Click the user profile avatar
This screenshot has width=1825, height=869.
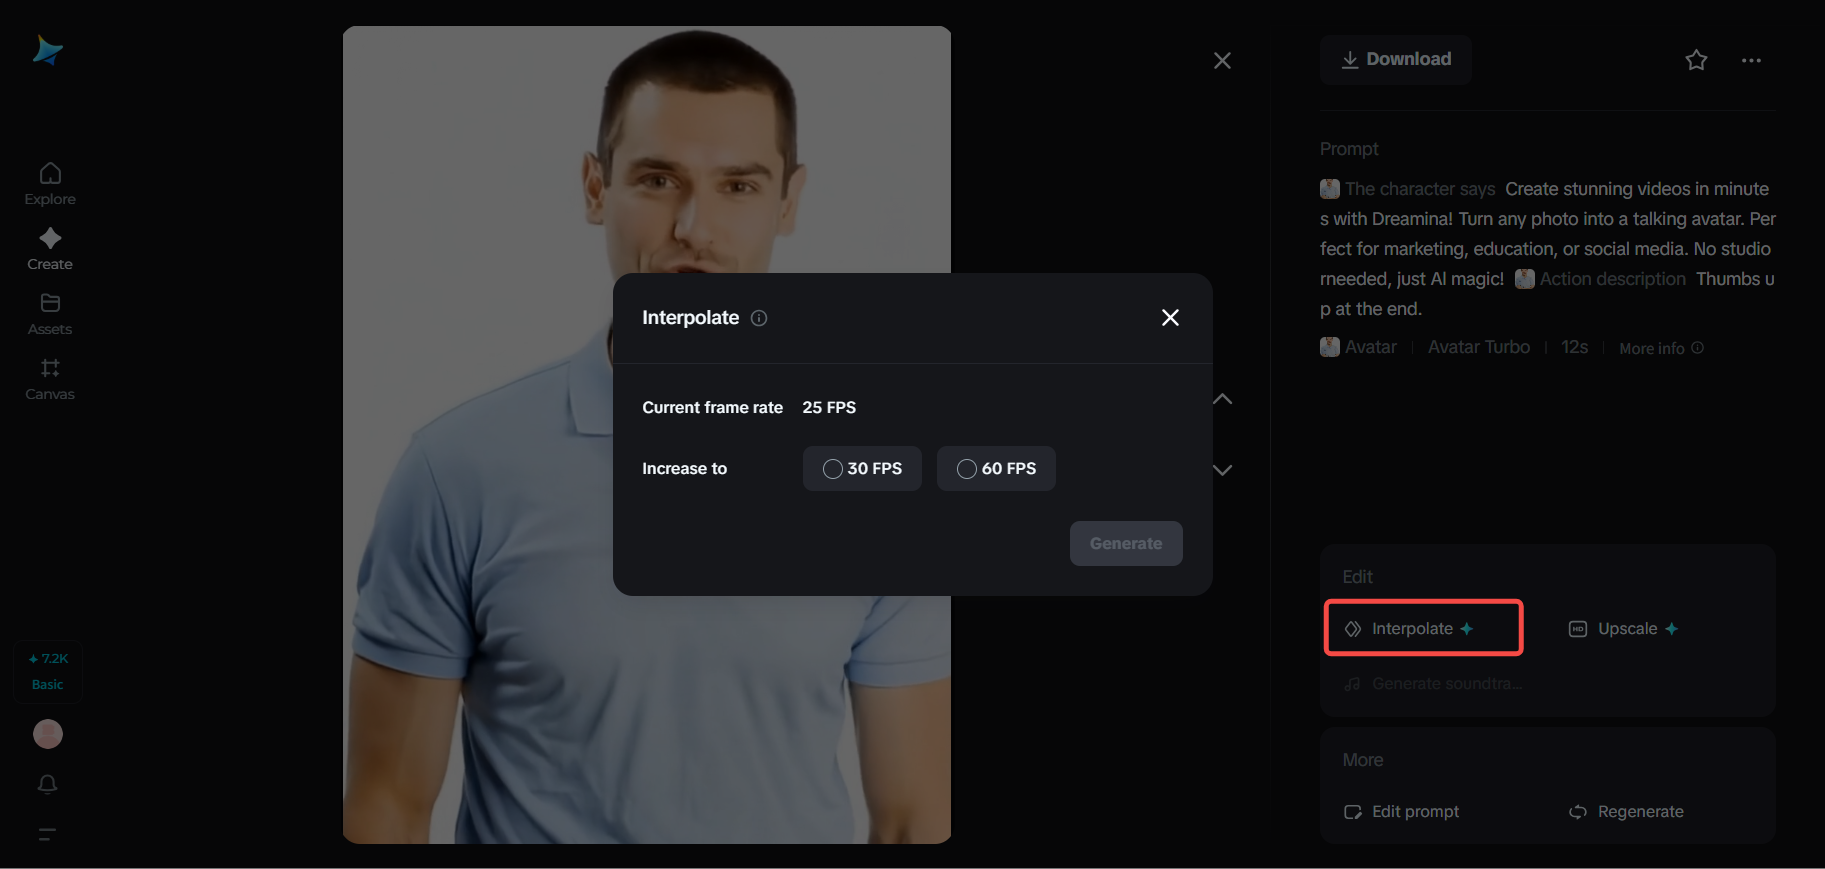coord(48,734)
